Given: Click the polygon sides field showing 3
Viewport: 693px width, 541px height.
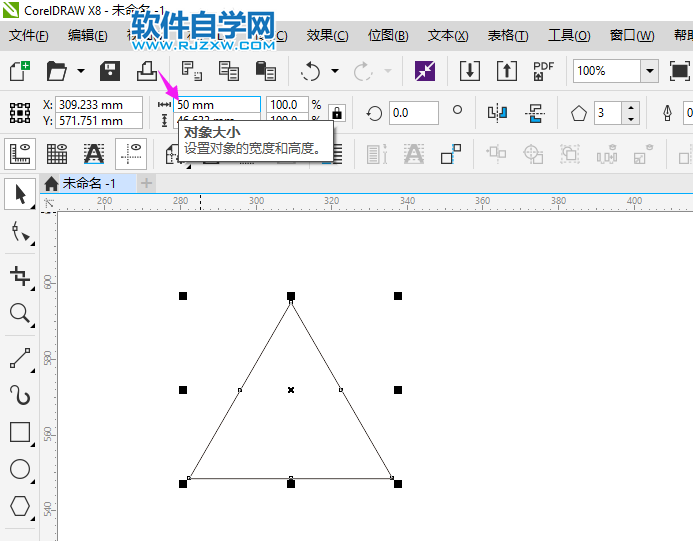Looking at the screenshot, I should pos(608,113).
